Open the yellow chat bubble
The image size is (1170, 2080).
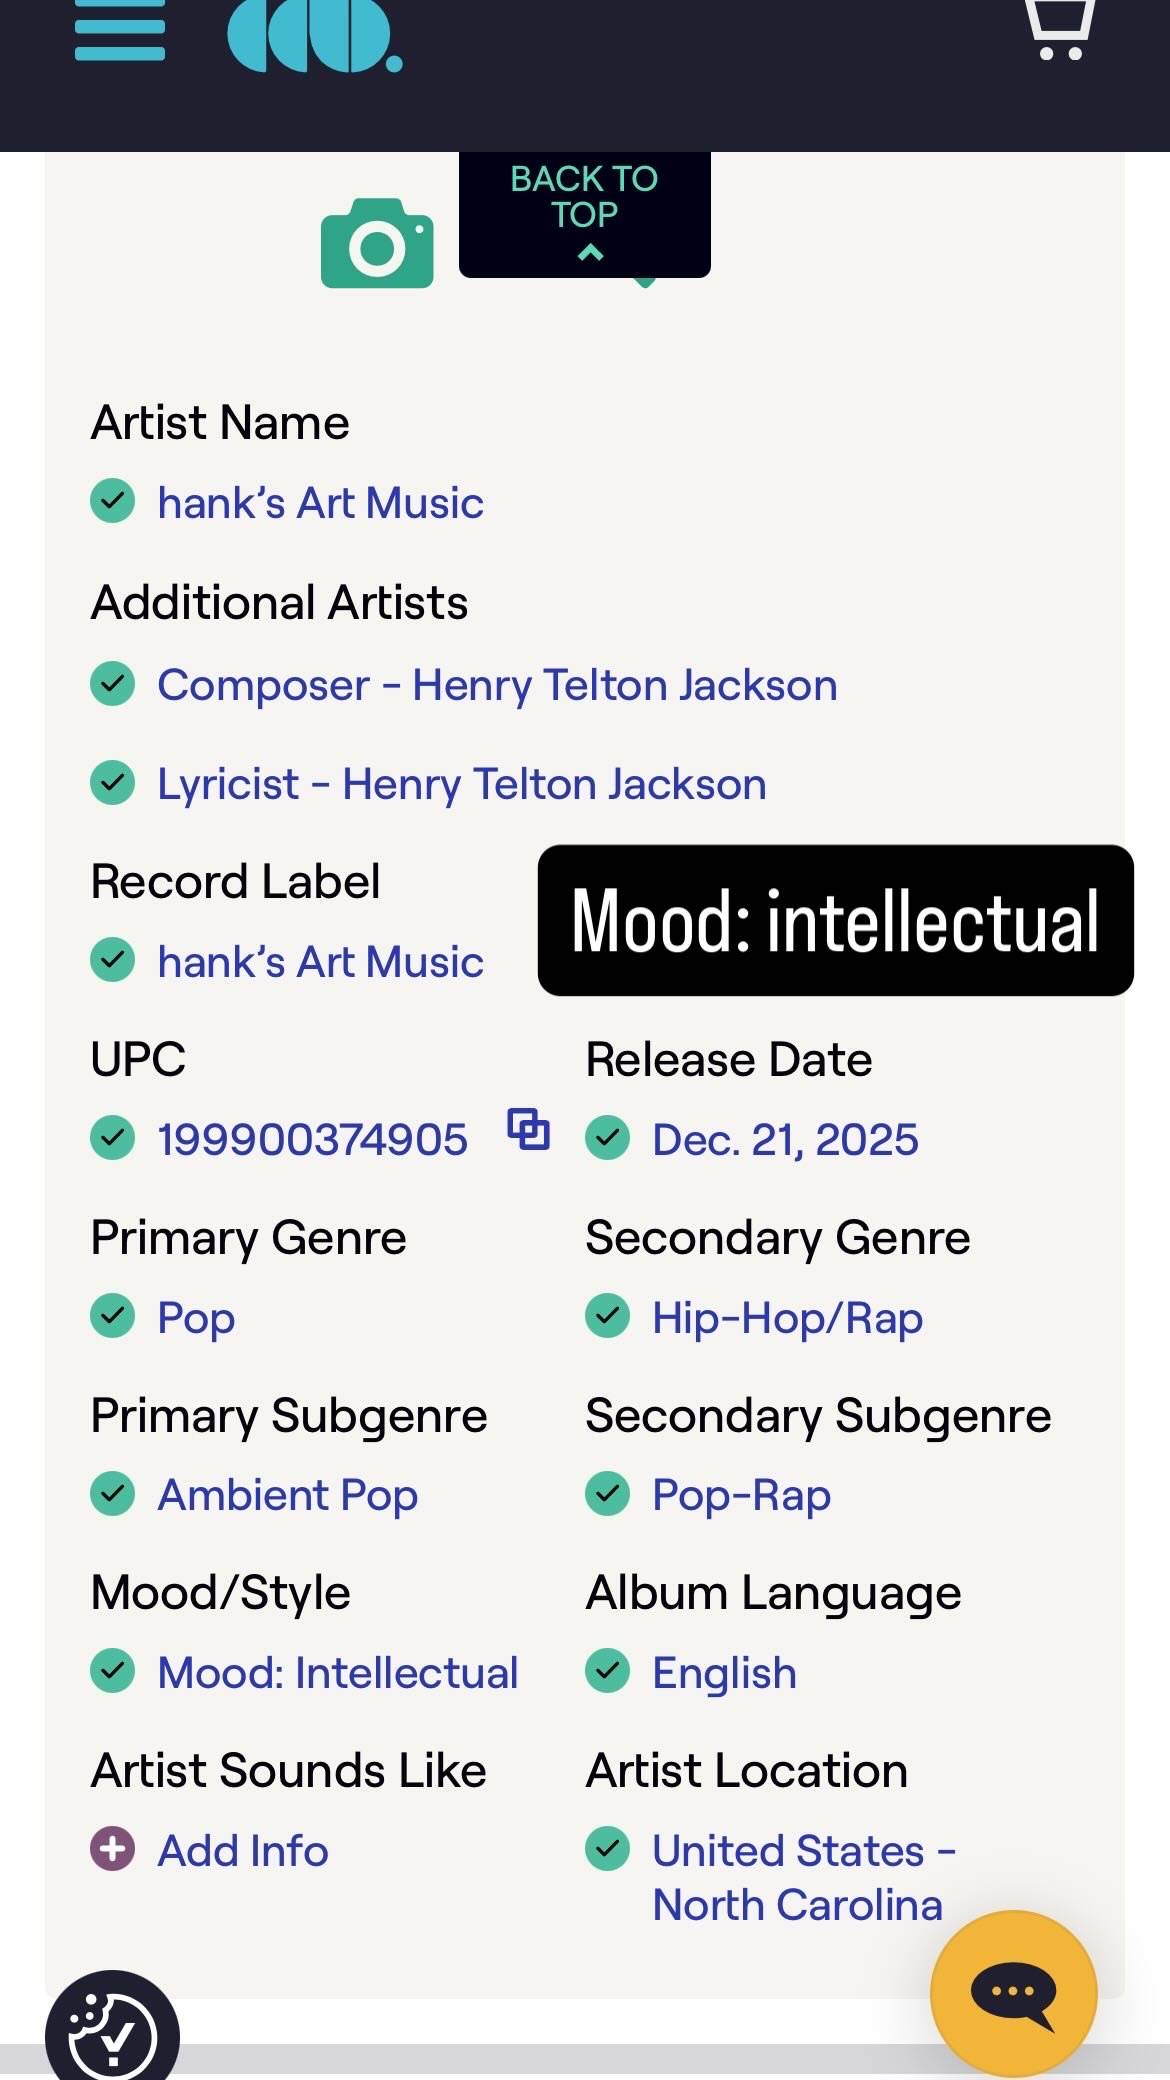coord(1014,1993)
